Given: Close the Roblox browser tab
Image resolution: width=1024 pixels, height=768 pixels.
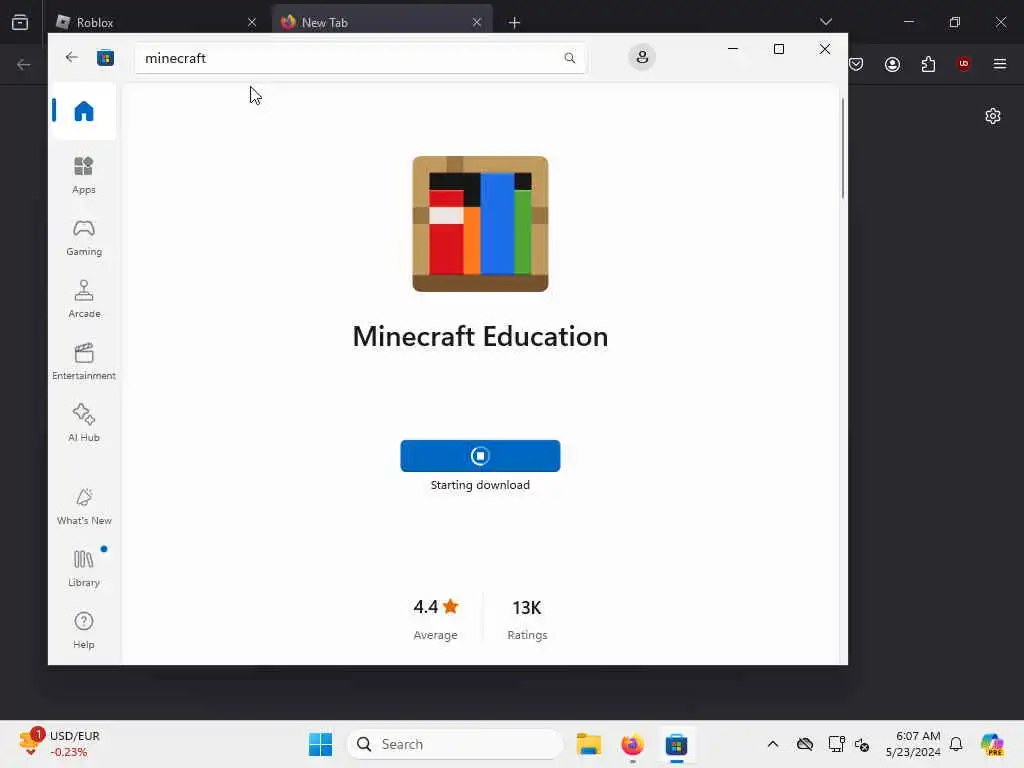Looking at the screenshot, I should (x=252, y=22).
